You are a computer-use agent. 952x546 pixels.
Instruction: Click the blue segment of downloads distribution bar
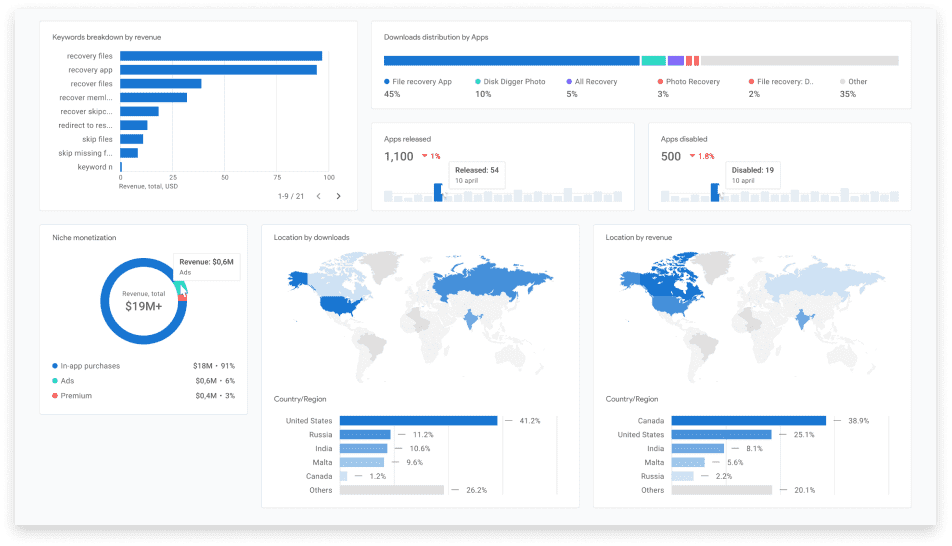click(511, 61)
